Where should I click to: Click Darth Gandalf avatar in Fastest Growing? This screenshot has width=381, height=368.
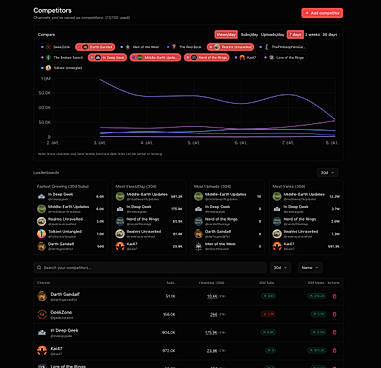(41, 246)
